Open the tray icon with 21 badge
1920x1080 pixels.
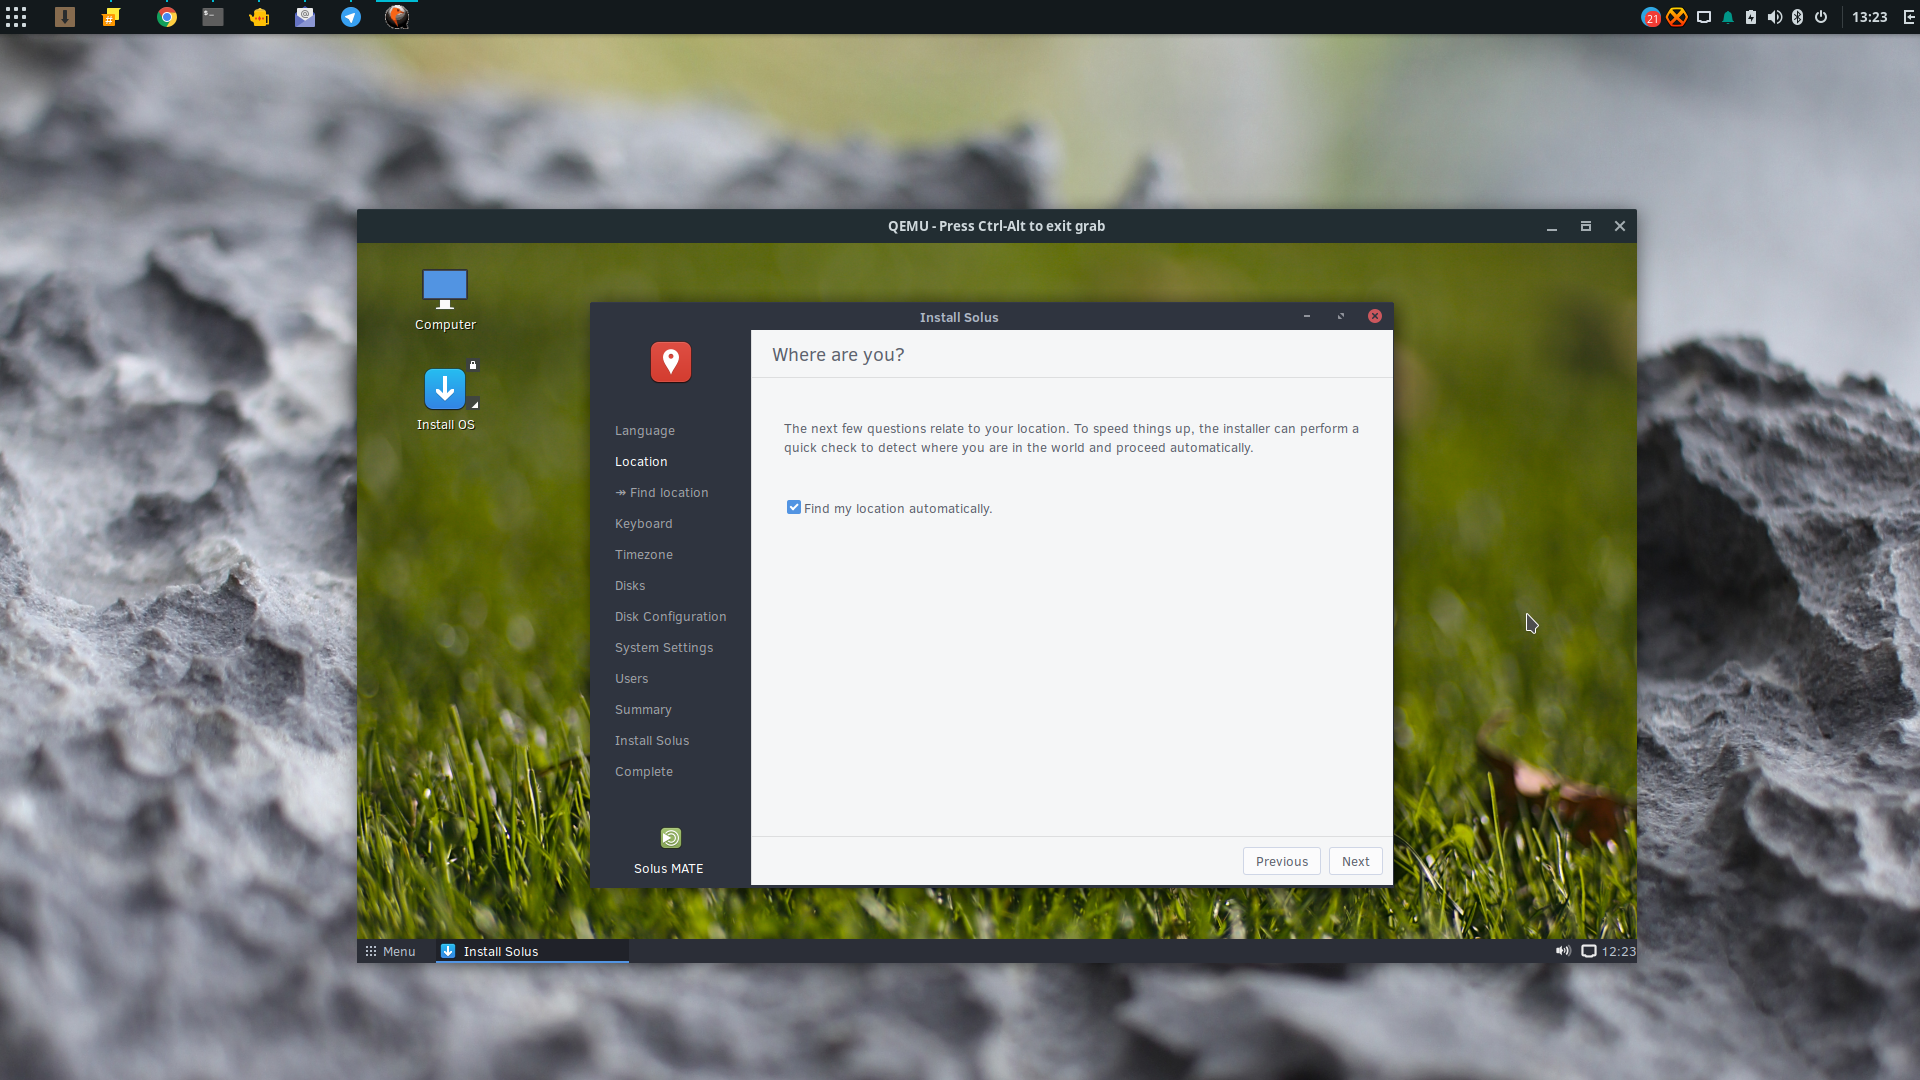pyautogui.click(x=1651, y=17)
